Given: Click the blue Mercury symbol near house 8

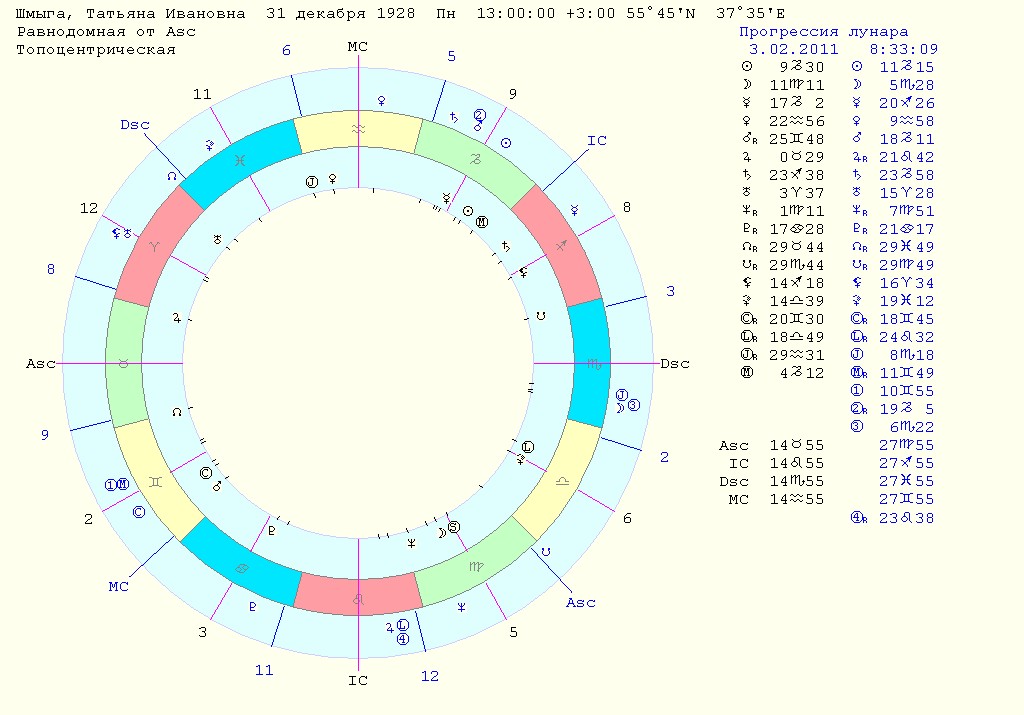Looking at the screenshot, I should point(574,210).
